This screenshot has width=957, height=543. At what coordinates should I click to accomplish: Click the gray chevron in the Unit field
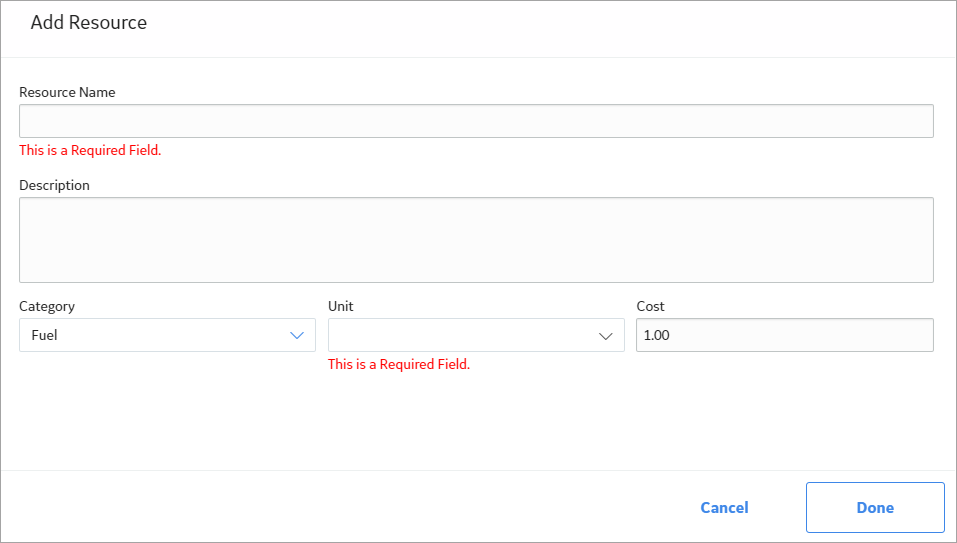tap(605, 336)
